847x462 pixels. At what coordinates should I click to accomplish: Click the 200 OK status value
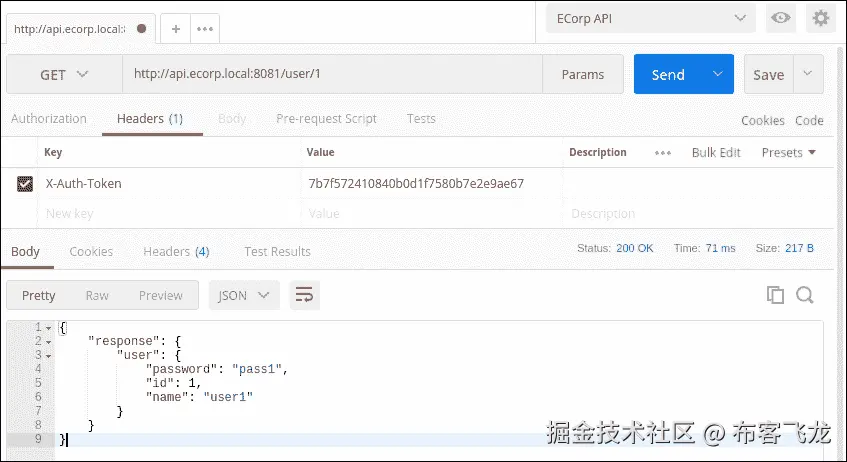(635, 249)
